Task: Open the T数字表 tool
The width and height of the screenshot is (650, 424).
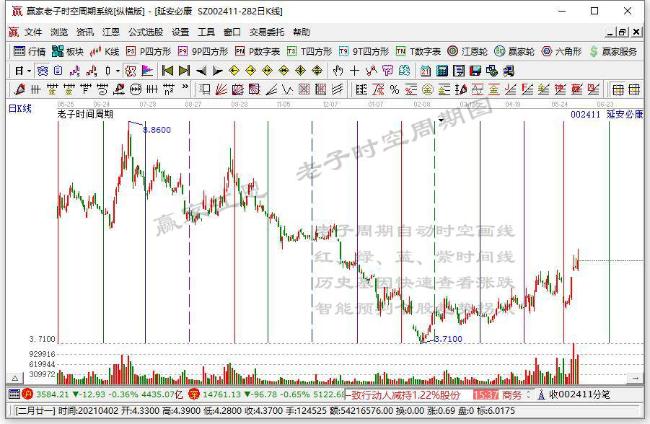Action: 418,51
